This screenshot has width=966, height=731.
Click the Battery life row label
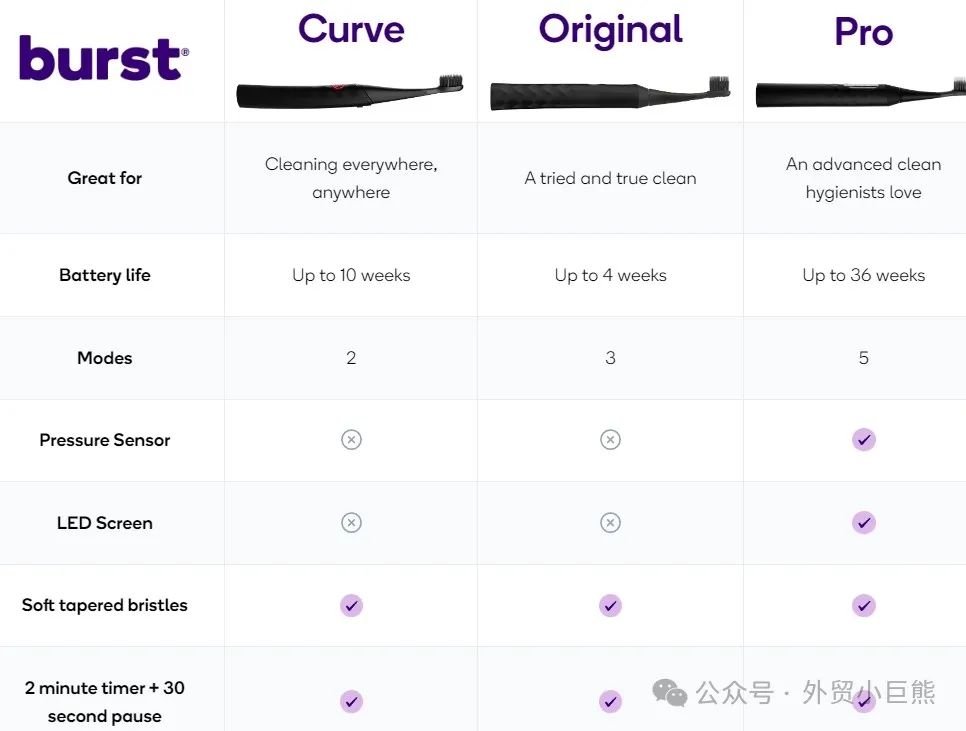click(x=105, y=275)
